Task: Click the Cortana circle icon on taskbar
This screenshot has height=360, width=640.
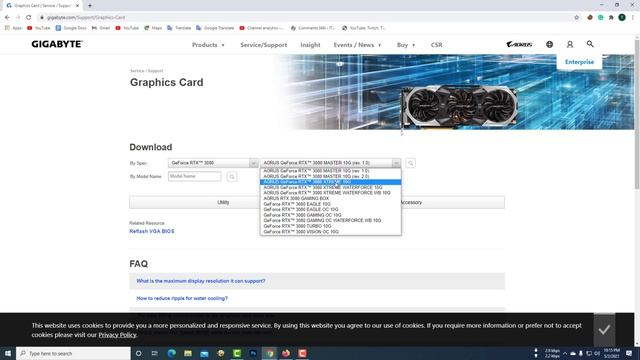Action: tap(138, 353)
